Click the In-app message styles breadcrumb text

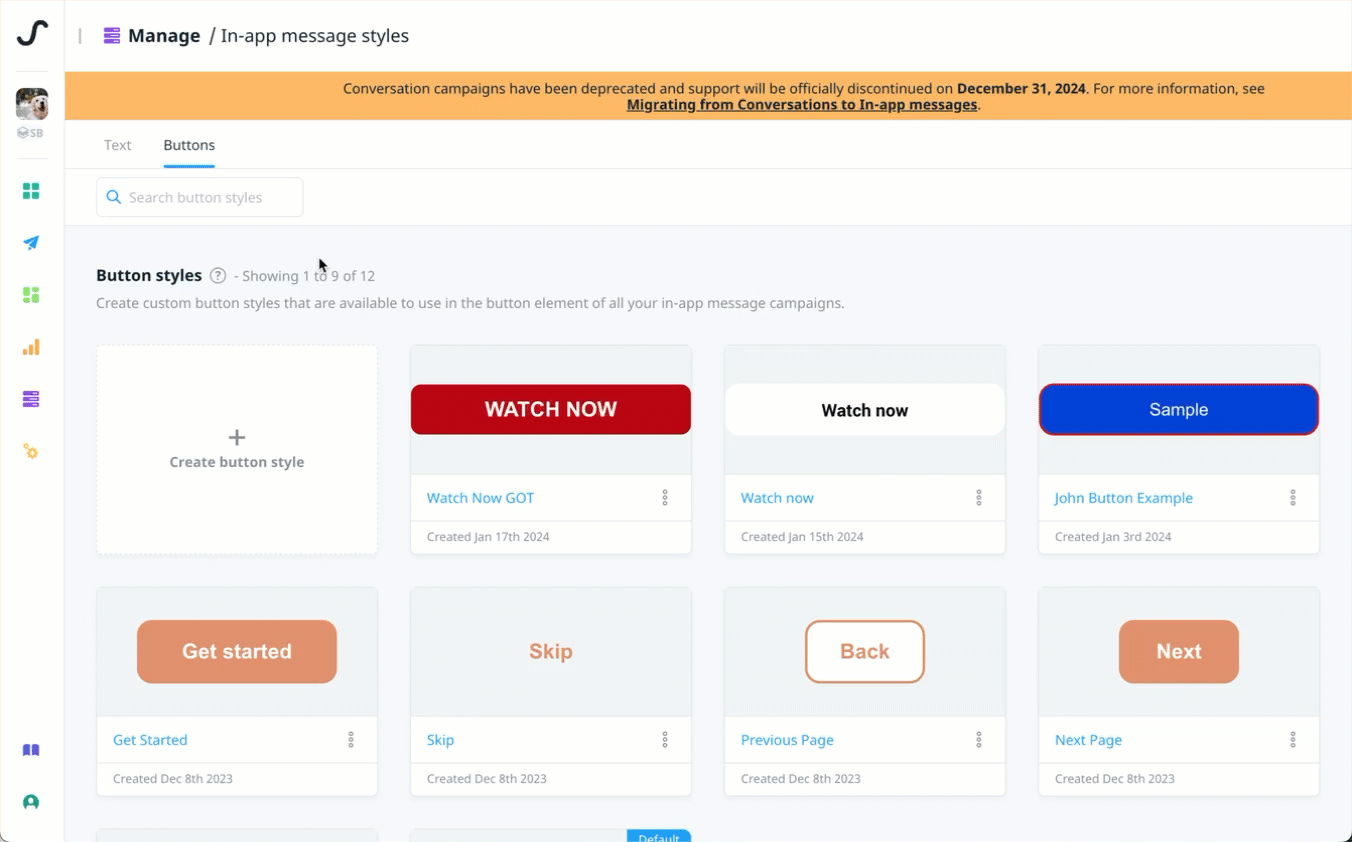coord(315,36)
